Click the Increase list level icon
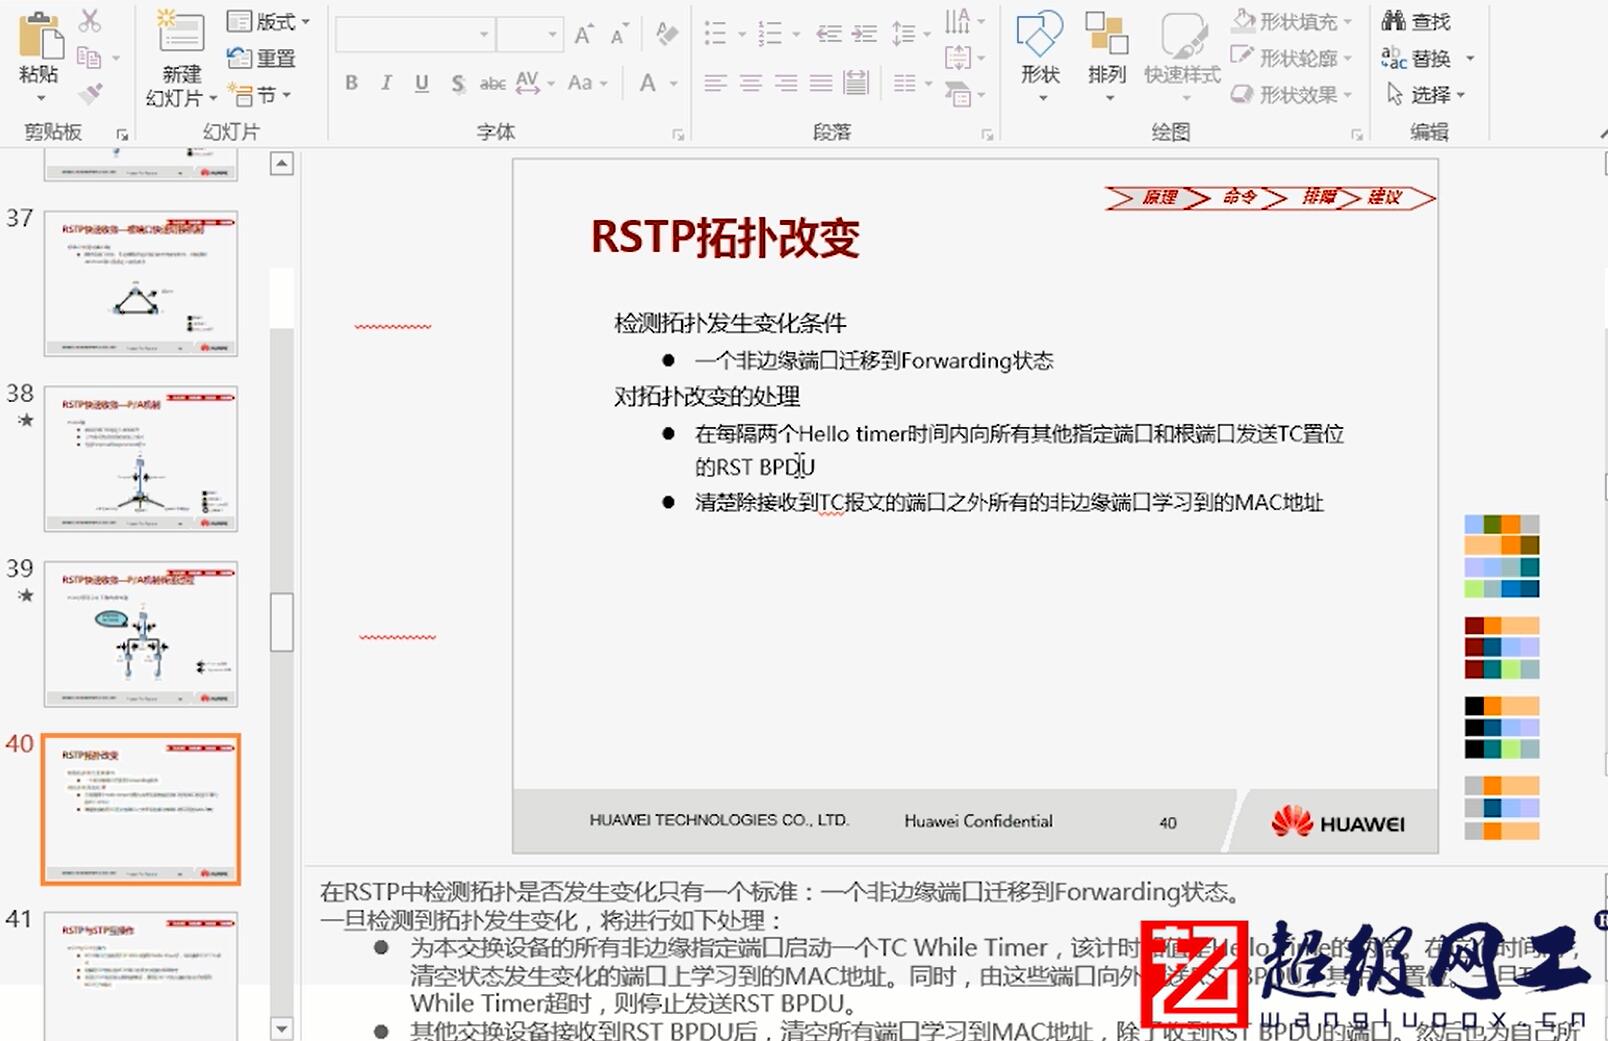Image resolution: width=1608 pixels, height=1041 pixels. click(864, 34)
